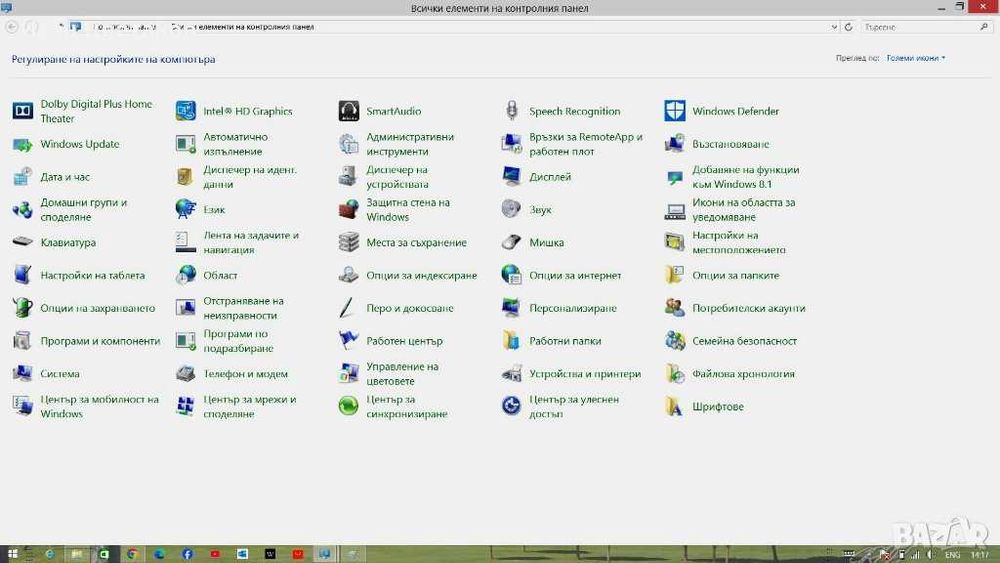The image size is (1000, 563).
Task: Open Телефон и модем icon
Action: pyautogui.click(x=186, y=374)
